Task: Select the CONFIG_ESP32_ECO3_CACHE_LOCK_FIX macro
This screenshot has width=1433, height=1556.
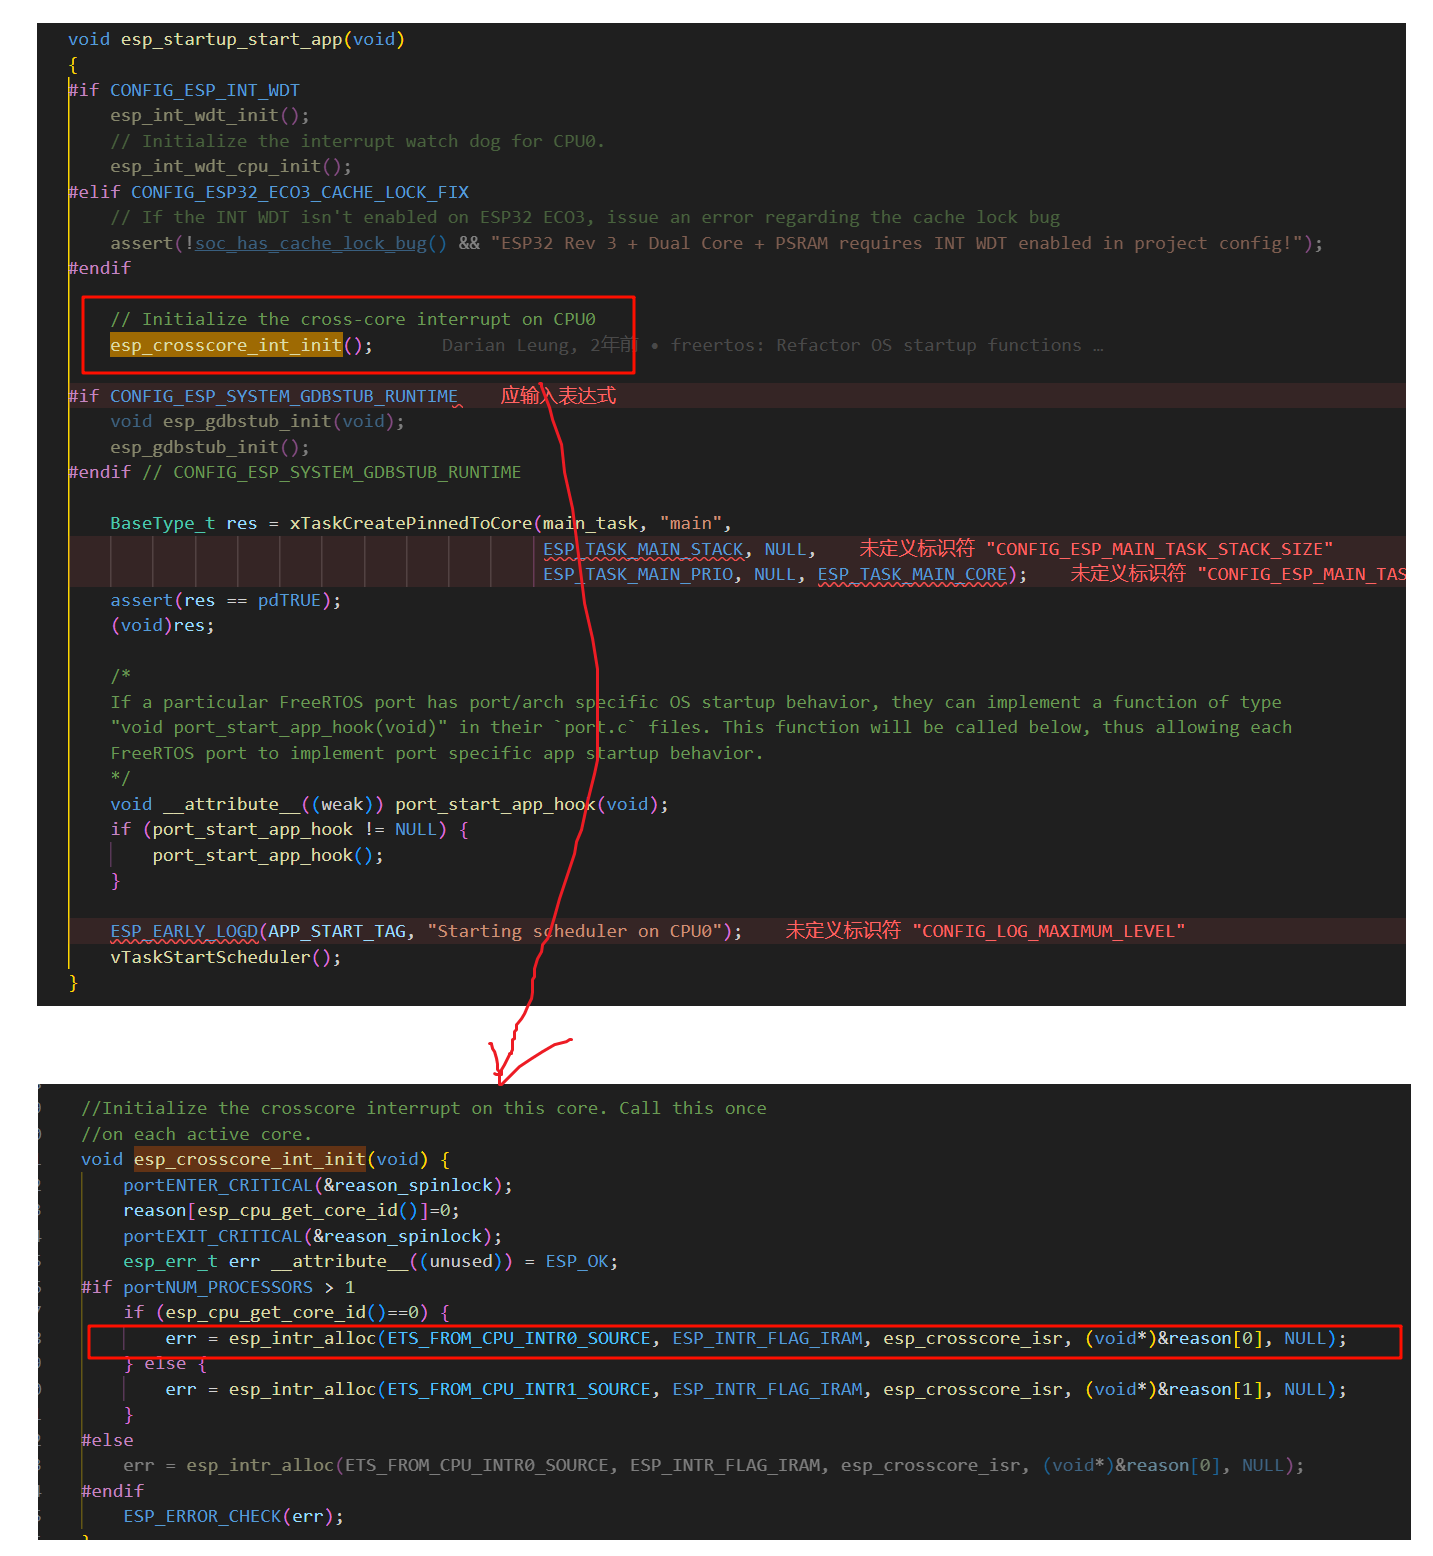Action: [x=300, y=193]
